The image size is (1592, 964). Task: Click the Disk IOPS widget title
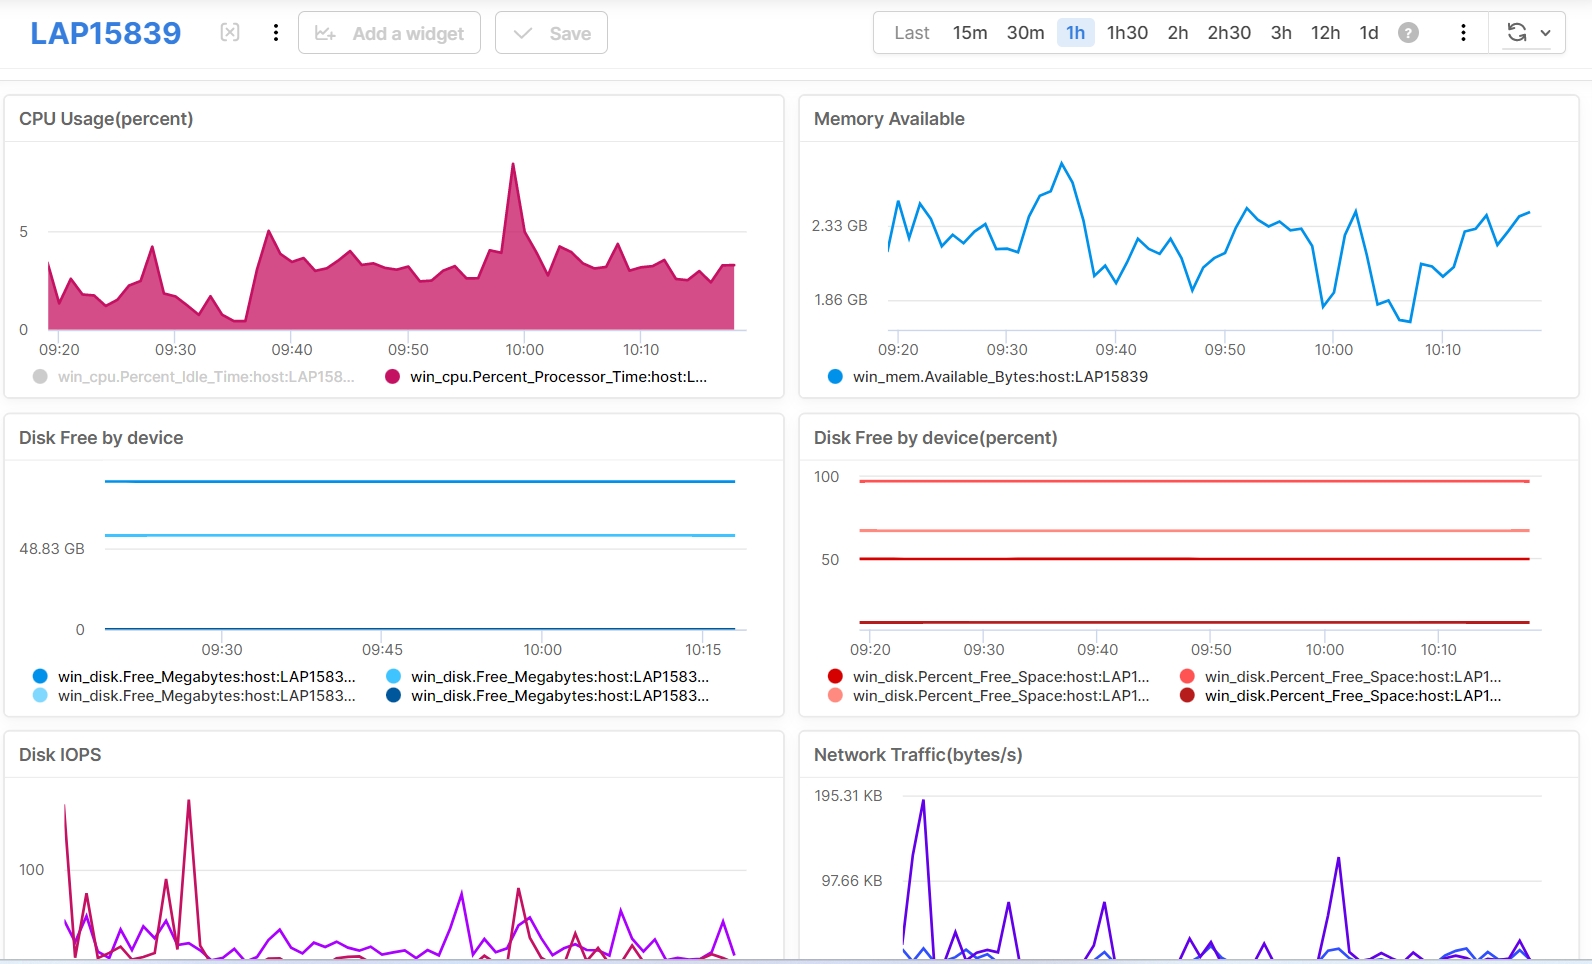pos(60,755)
